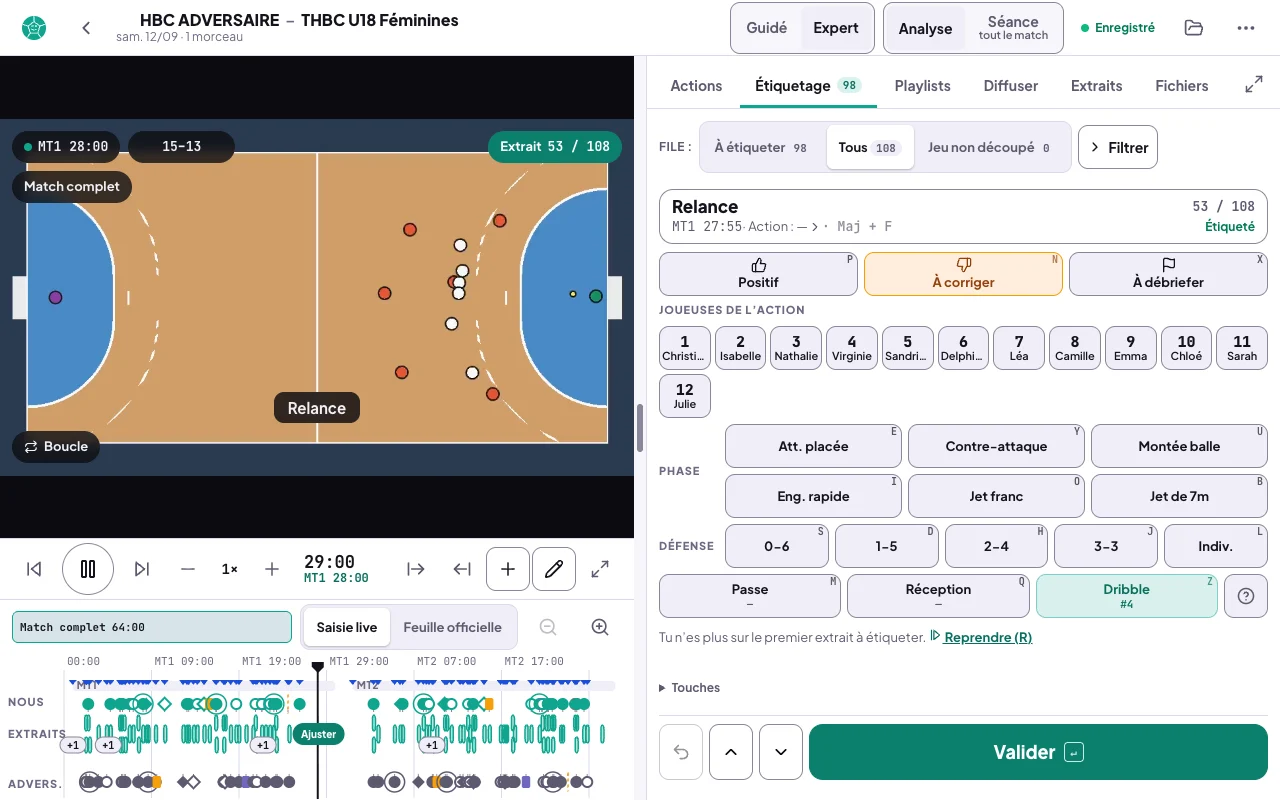Switch to Expert mode
1280x800 pixels.
coord(836,28)
